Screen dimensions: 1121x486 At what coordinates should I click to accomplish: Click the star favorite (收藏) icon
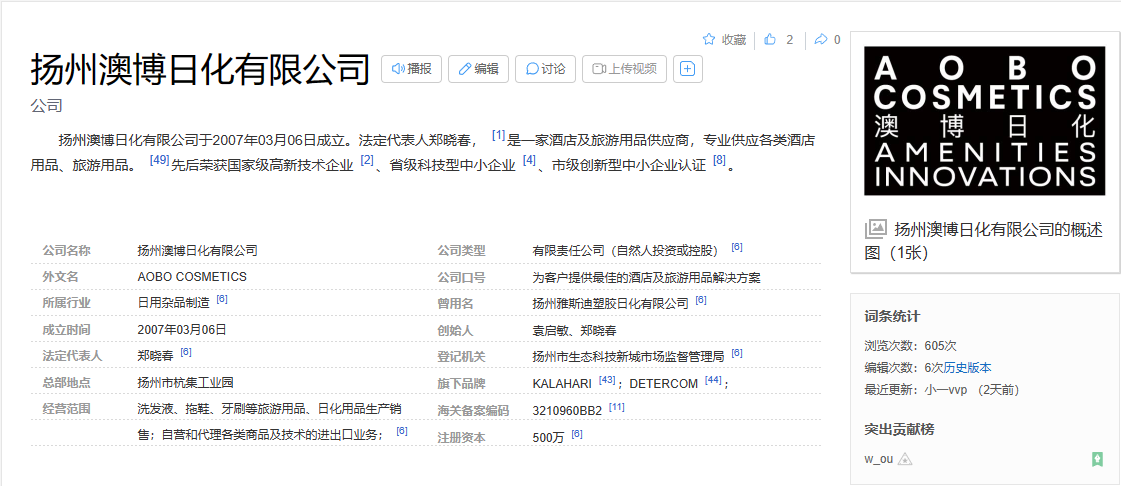click(708, 39)
